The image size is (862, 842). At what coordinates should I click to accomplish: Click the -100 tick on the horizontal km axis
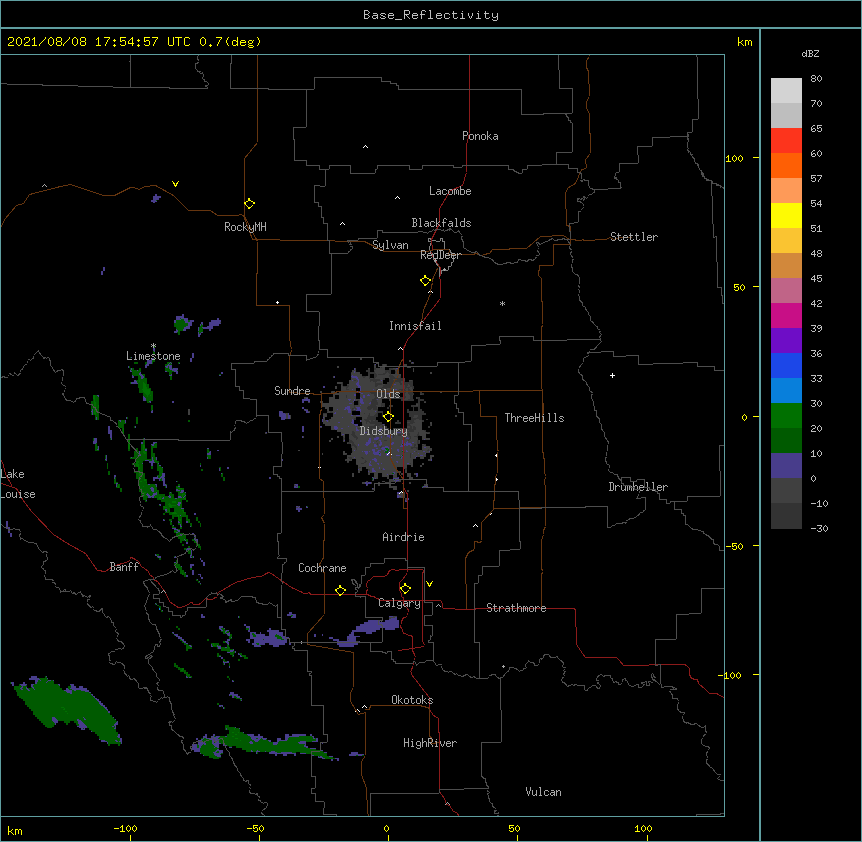tap(125, 828)
